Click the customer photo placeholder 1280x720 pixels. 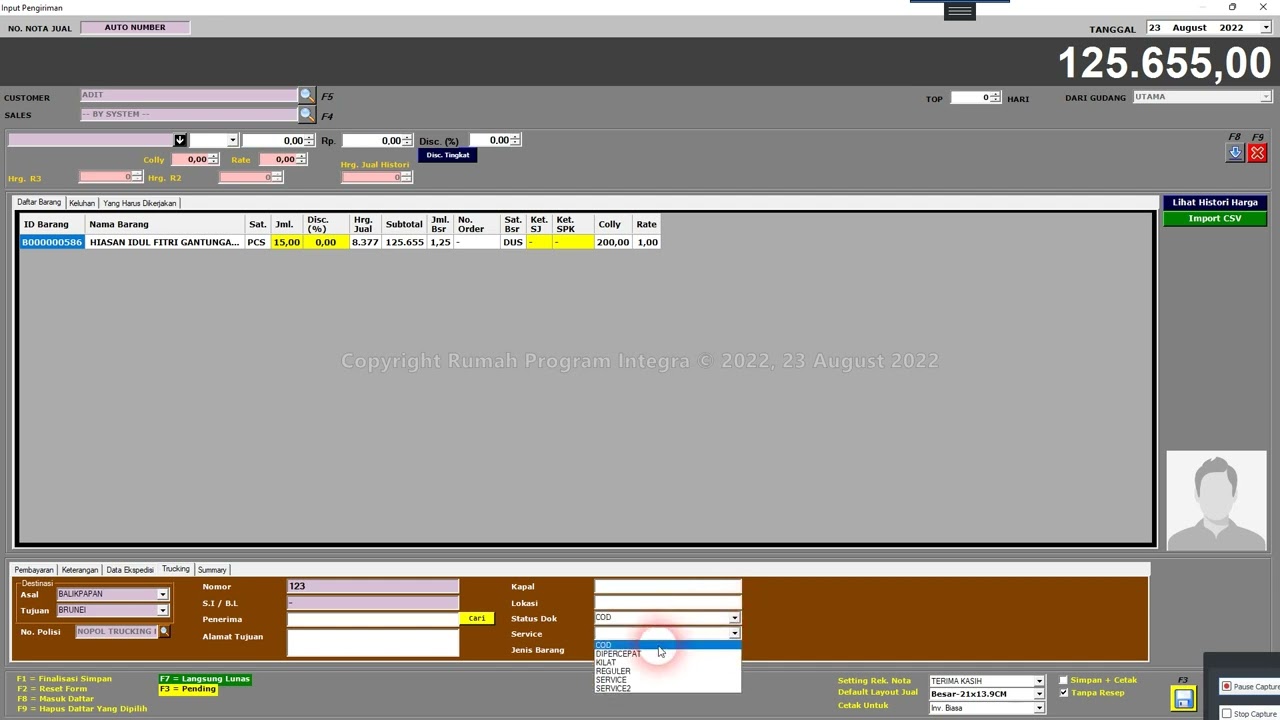point(1216,500)
